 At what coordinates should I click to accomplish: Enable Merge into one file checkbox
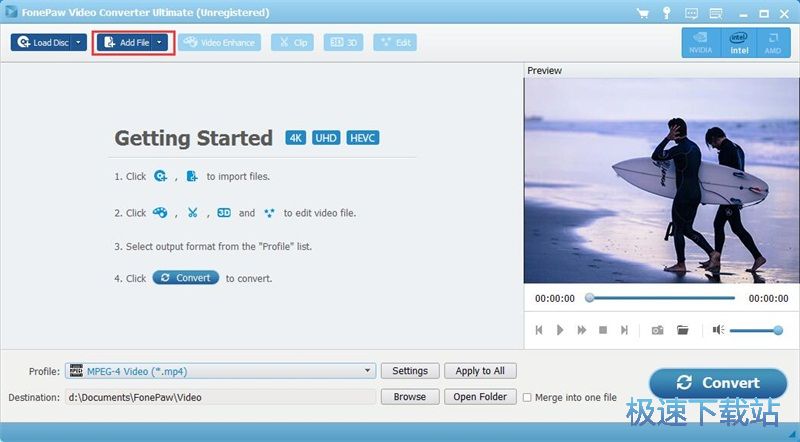pyautogui.click(x=528, y=398)
